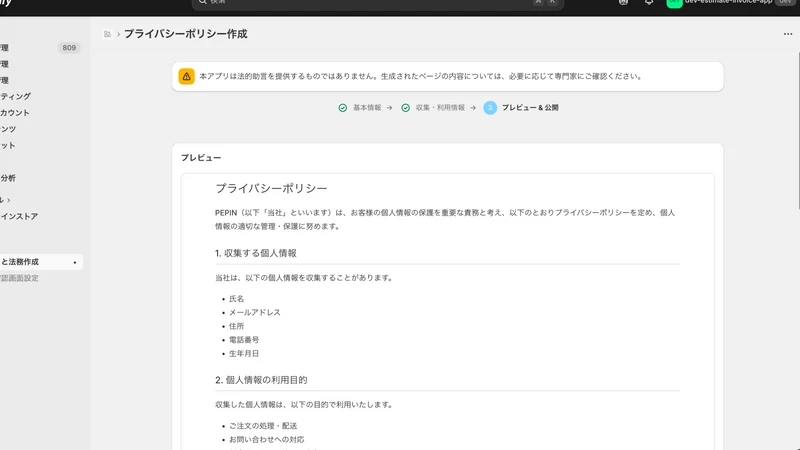Viewport: 800px width, 450px height.
Task: Click the 809 badge in the sidebar
Action: (69, 48)
